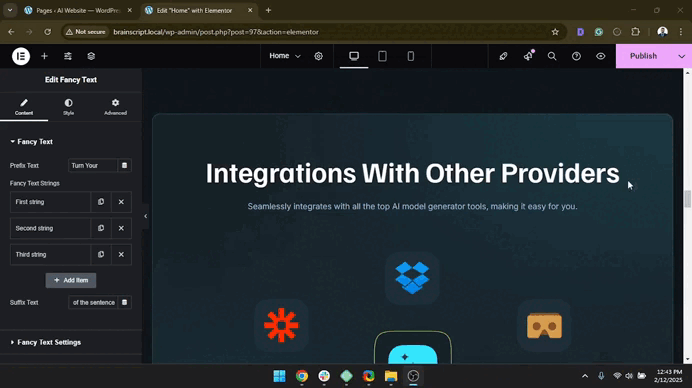Select the VR cardboard headset icon
Screen dimensions: 692x388
(x=544, y=326)
